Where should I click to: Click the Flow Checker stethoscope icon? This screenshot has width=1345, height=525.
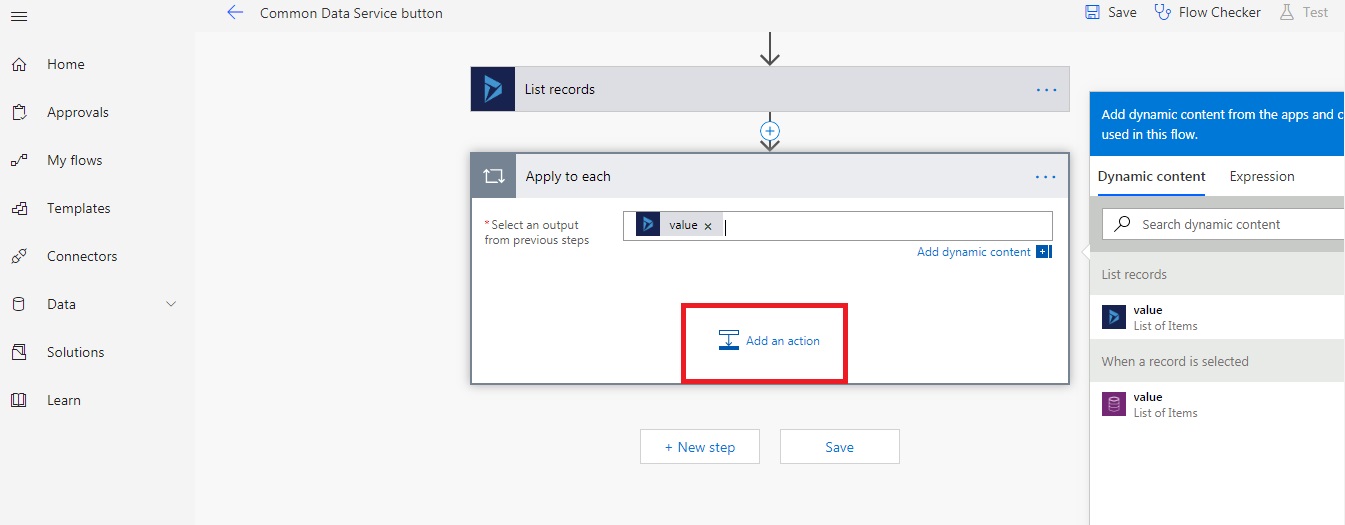coord(1162,13)
